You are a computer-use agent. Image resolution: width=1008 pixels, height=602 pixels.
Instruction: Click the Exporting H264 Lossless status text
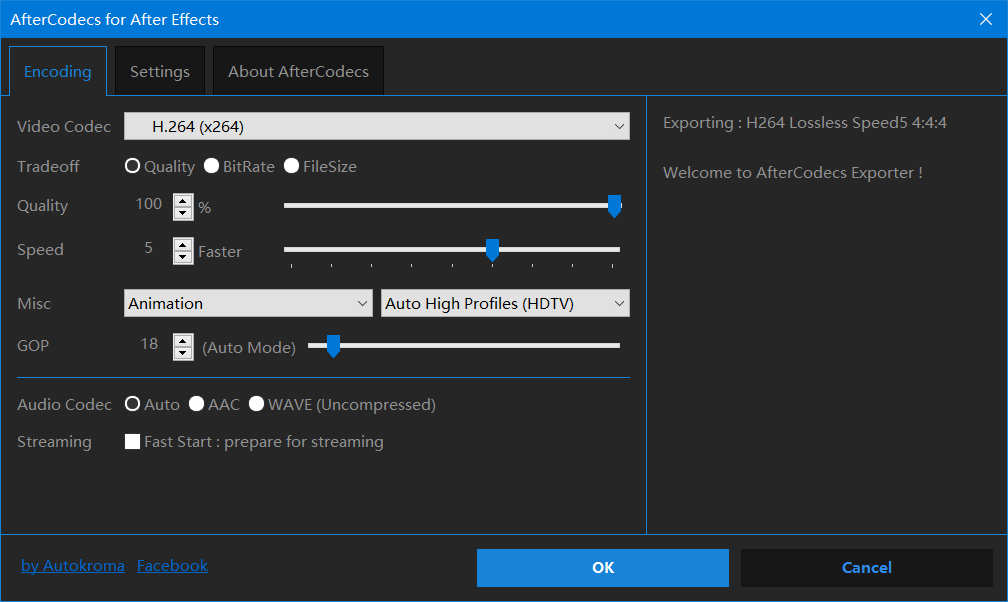pos(805,123)
